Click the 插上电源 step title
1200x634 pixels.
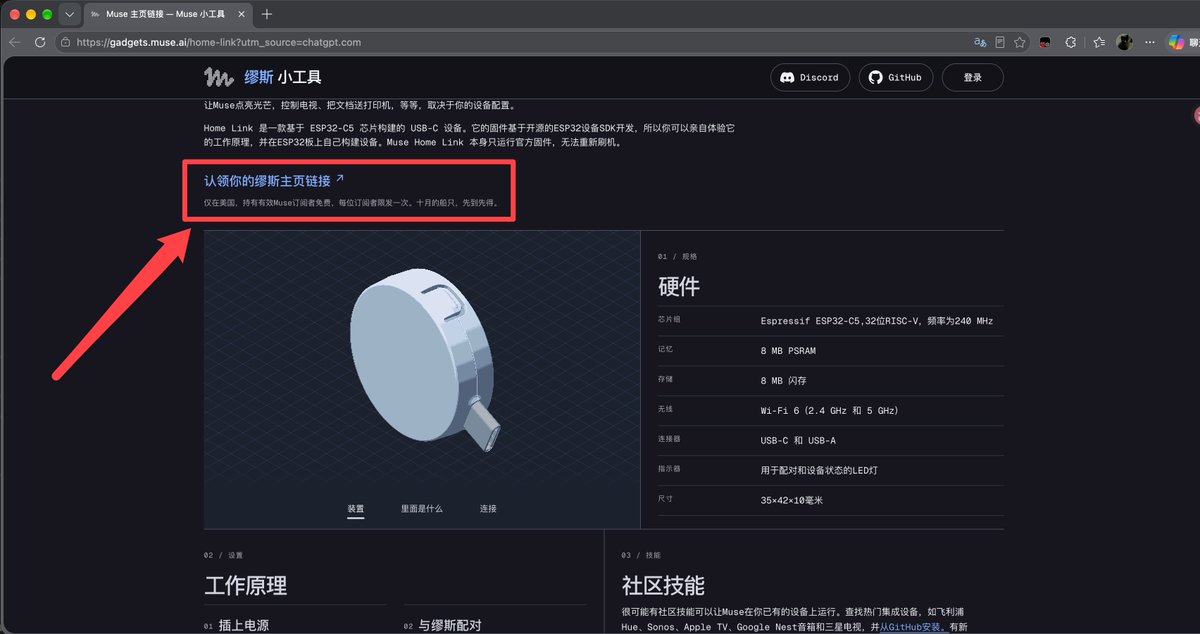(x=244, y=626)
